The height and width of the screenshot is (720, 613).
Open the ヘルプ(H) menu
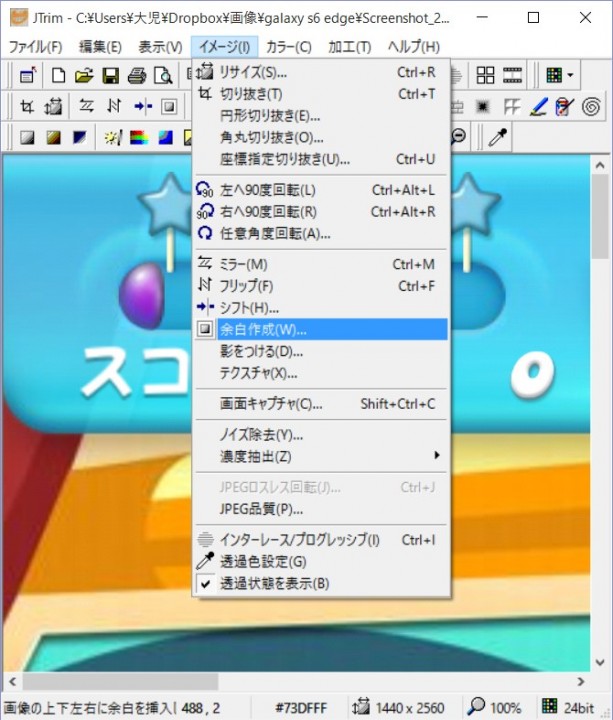point(413,47)
